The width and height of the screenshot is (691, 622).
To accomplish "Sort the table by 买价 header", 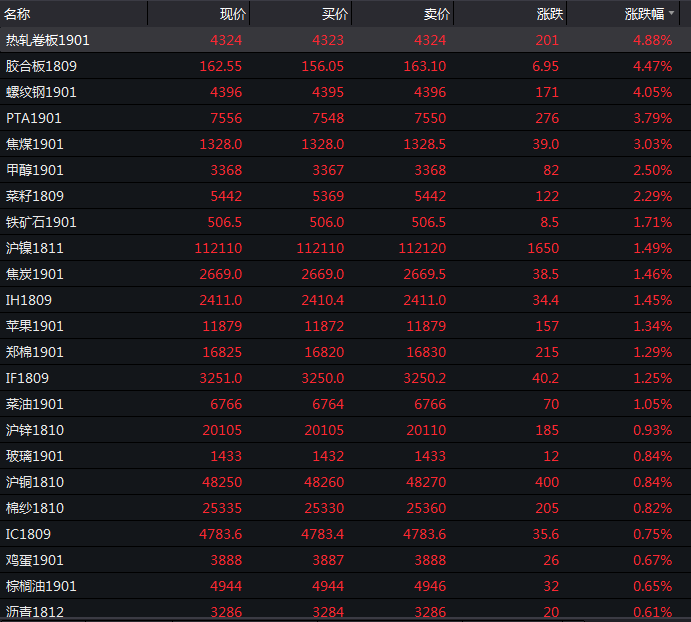I will (x=334, y=14).
